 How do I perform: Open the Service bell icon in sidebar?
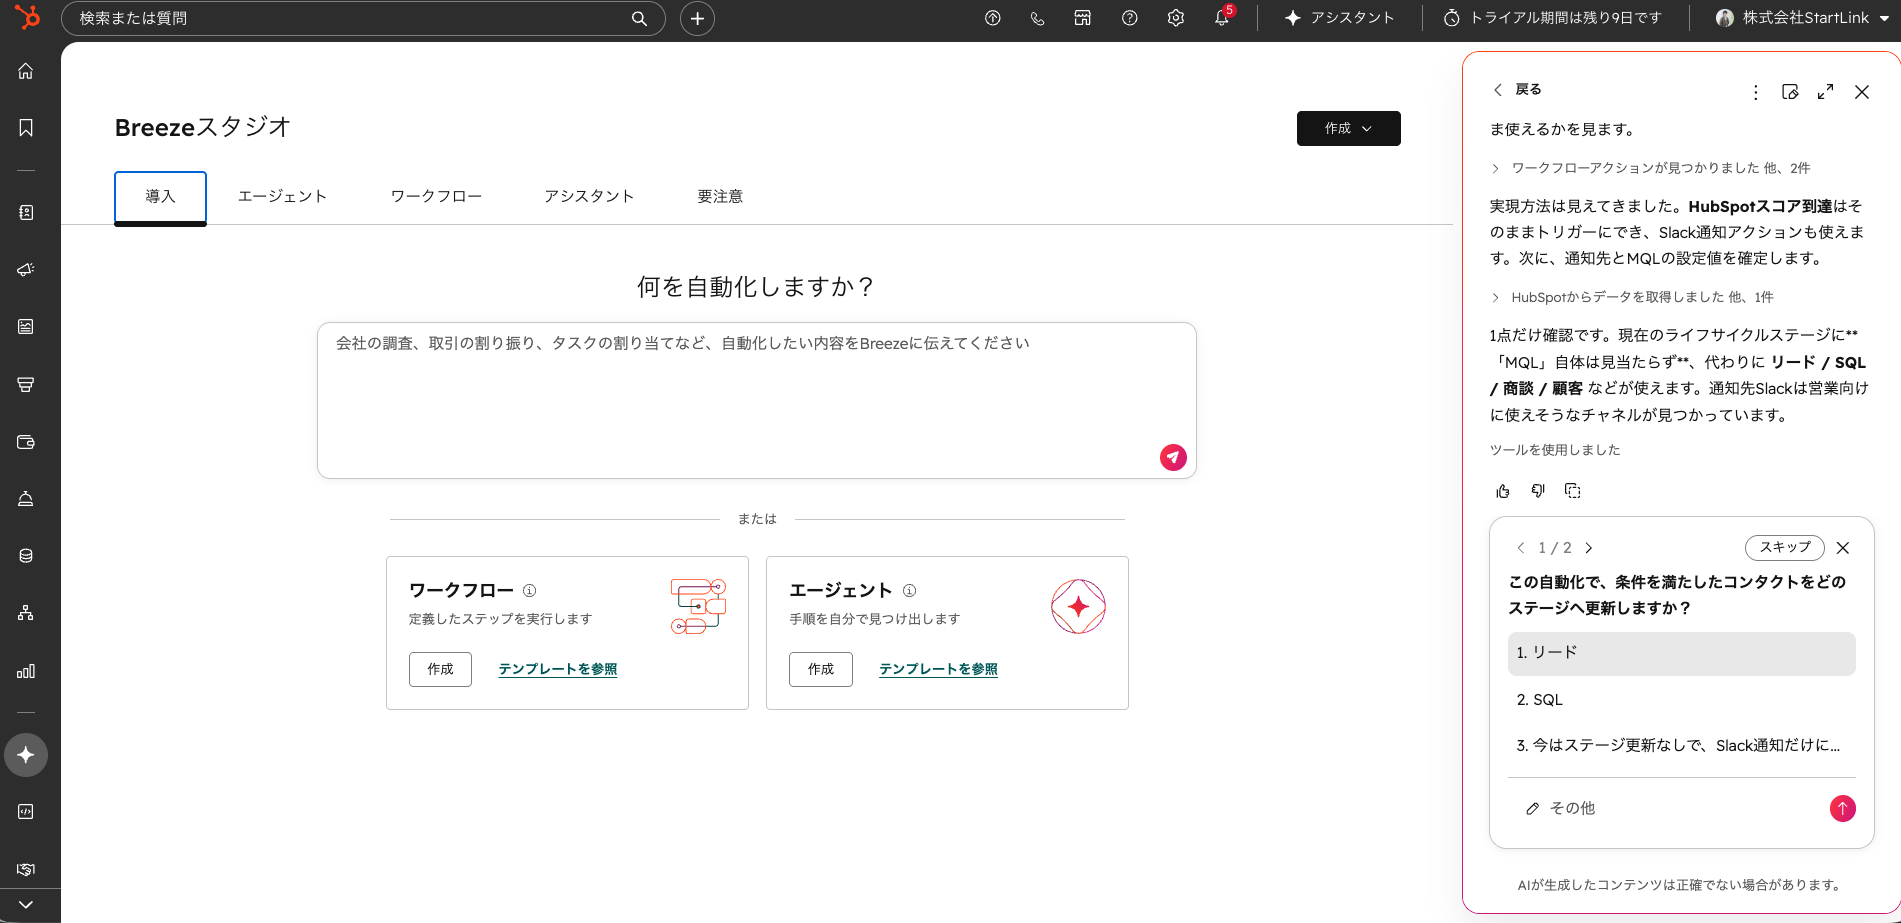click(26, 498)
